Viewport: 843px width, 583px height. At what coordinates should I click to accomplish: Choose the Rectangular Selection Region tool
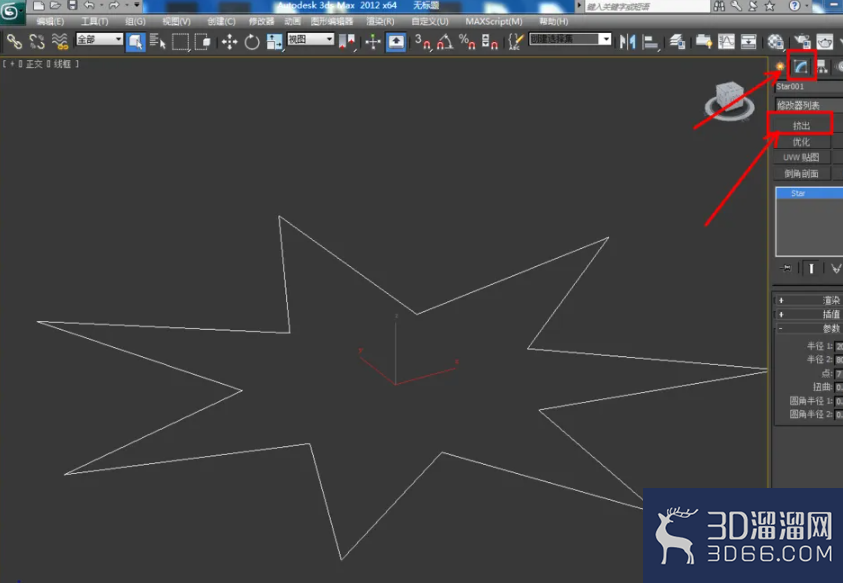(x=180, y=41)
